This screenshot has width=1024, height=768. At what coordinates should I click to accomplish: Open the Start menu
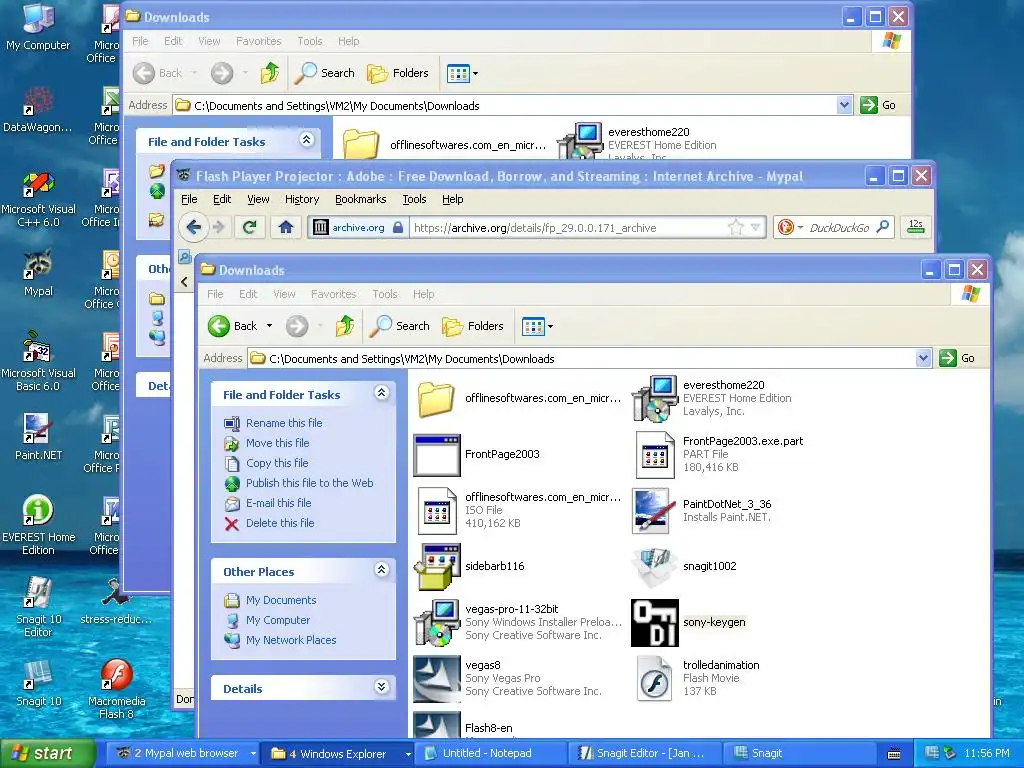pyautogui.click(x=48, y=753)
